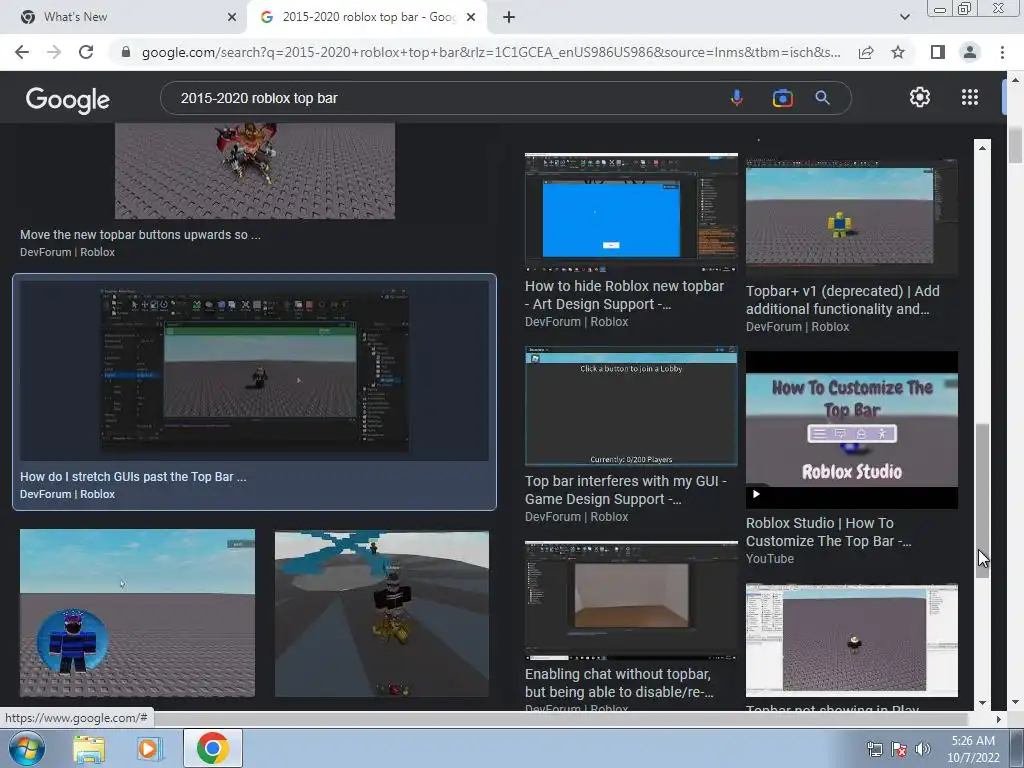Open the tab search dropdown
The image size is (1024, 768).
pyautogui.click(x=904, y=17)
